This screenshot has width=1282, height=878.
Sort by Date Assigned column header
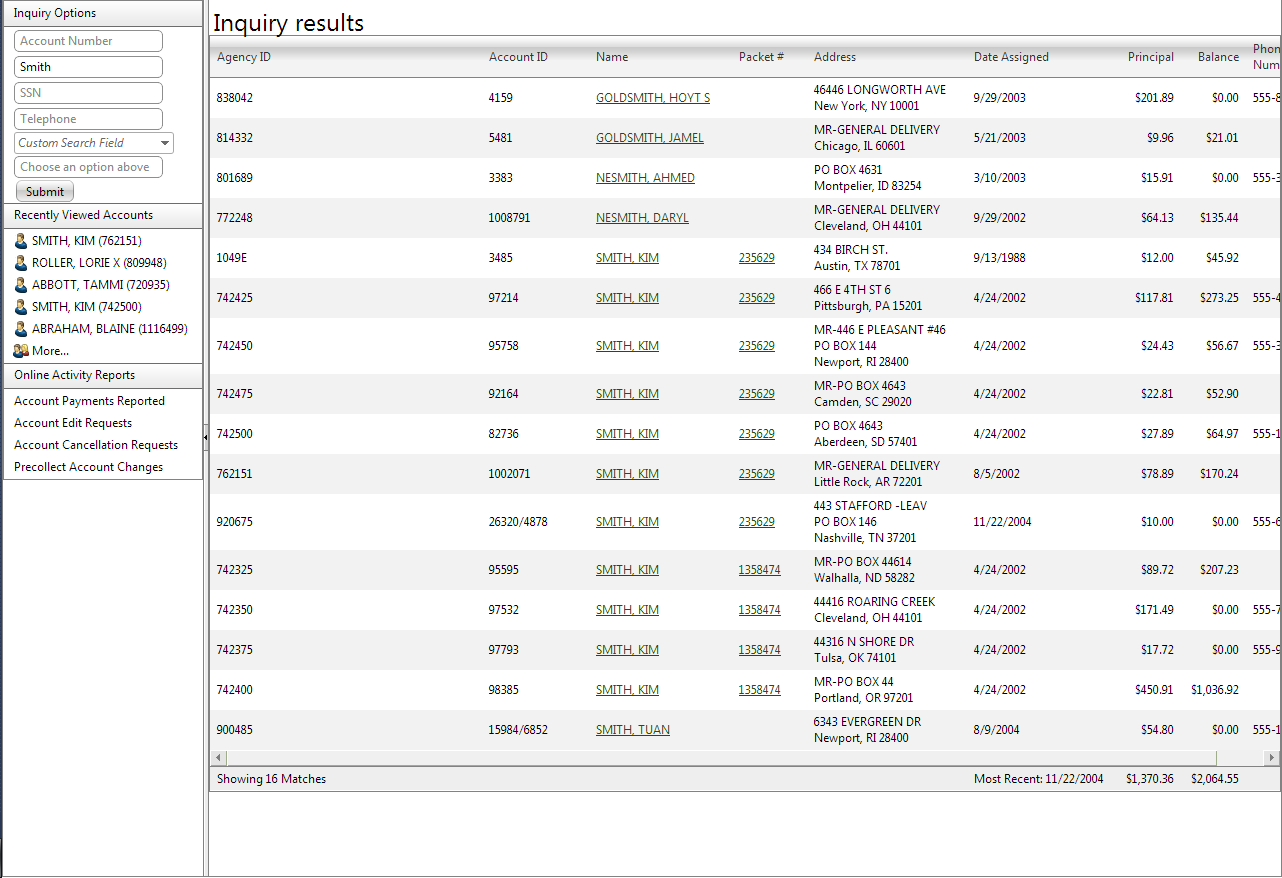(x=1011, y=57)
